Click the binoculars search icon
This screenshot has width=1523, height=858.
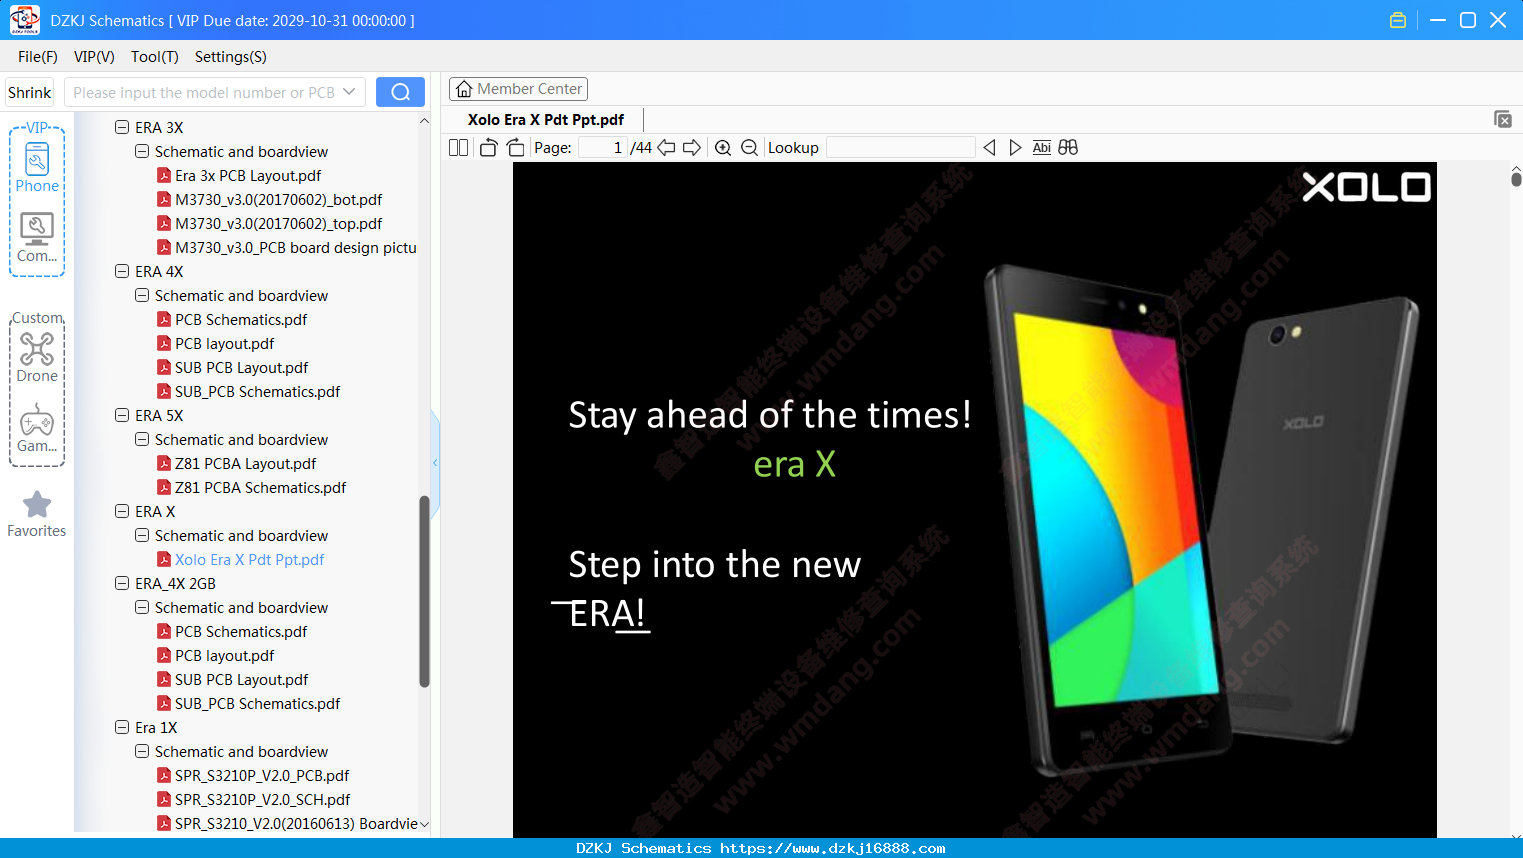coord(1068,148)
